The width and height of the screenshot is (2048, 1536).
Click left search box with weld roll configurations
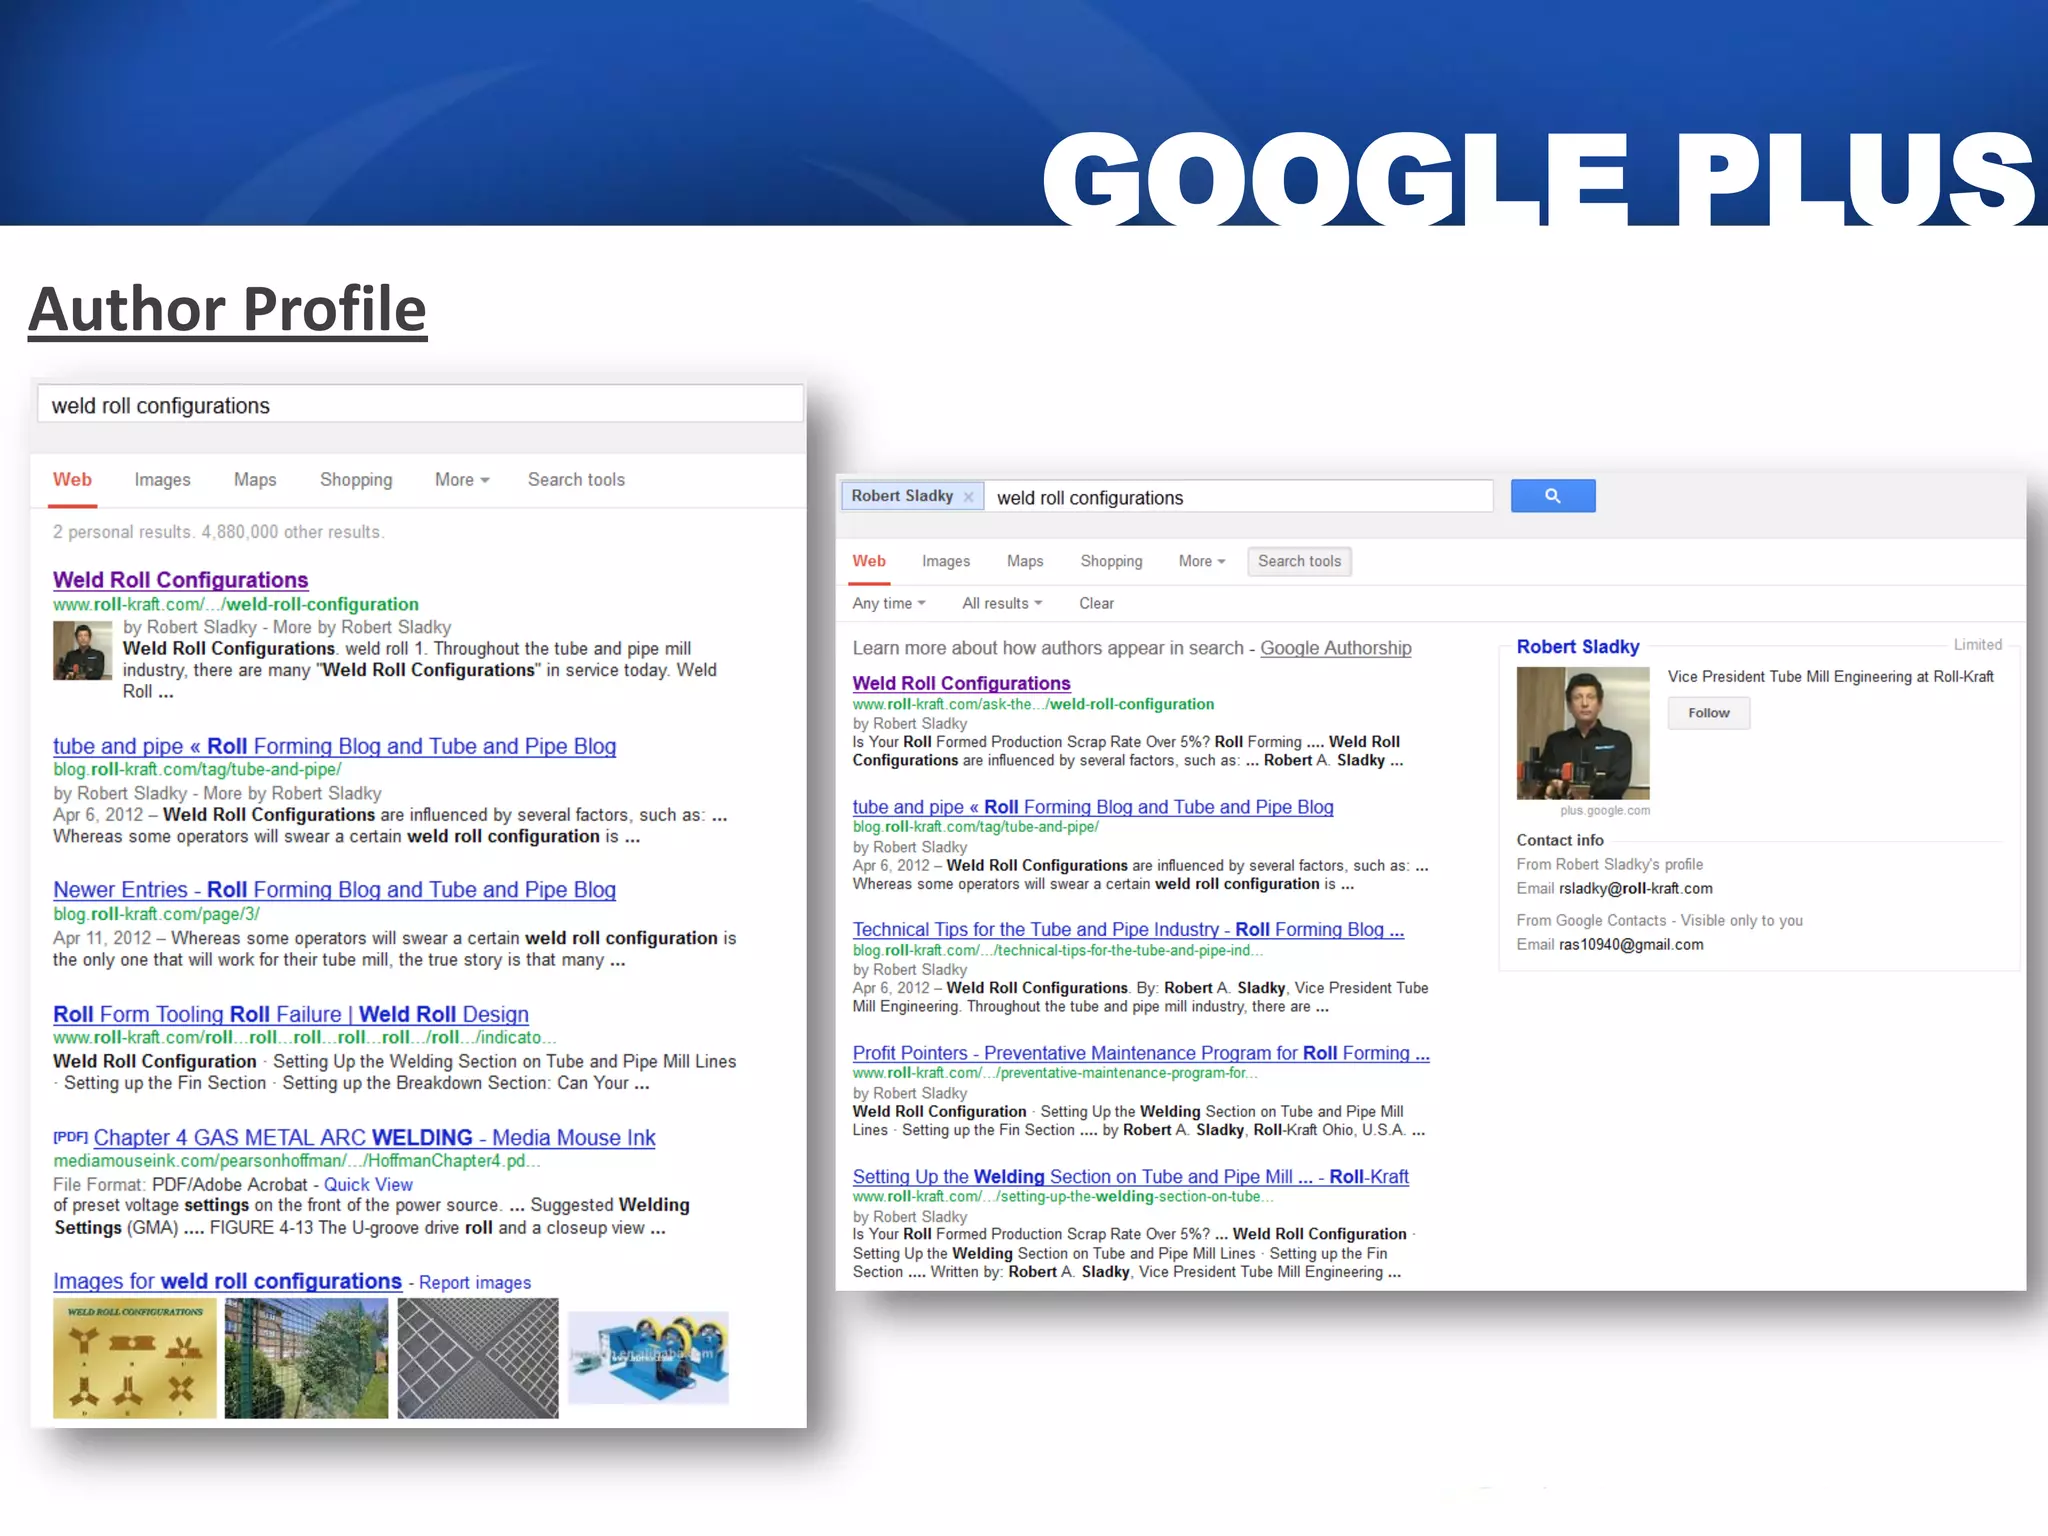pyautogui.click(x=420, y=405)
